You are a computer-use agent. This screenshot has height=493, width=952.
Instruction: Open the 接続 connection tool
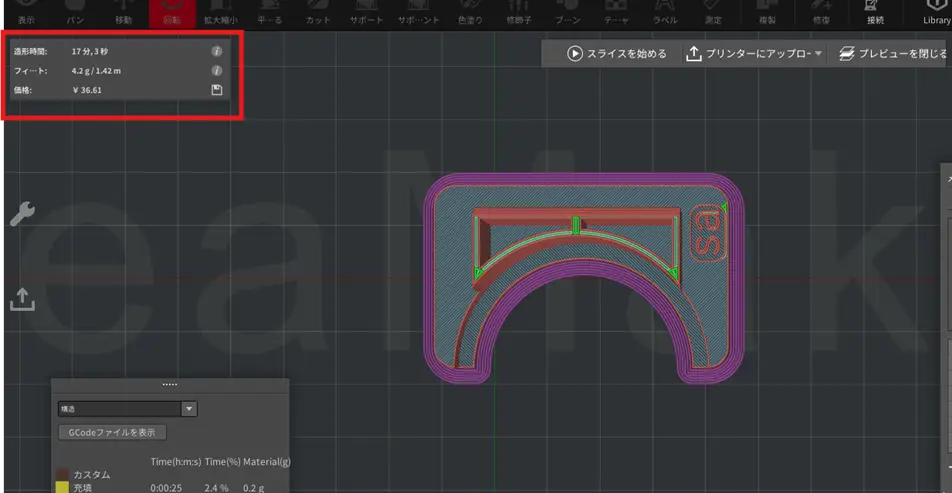click(875, 12)
